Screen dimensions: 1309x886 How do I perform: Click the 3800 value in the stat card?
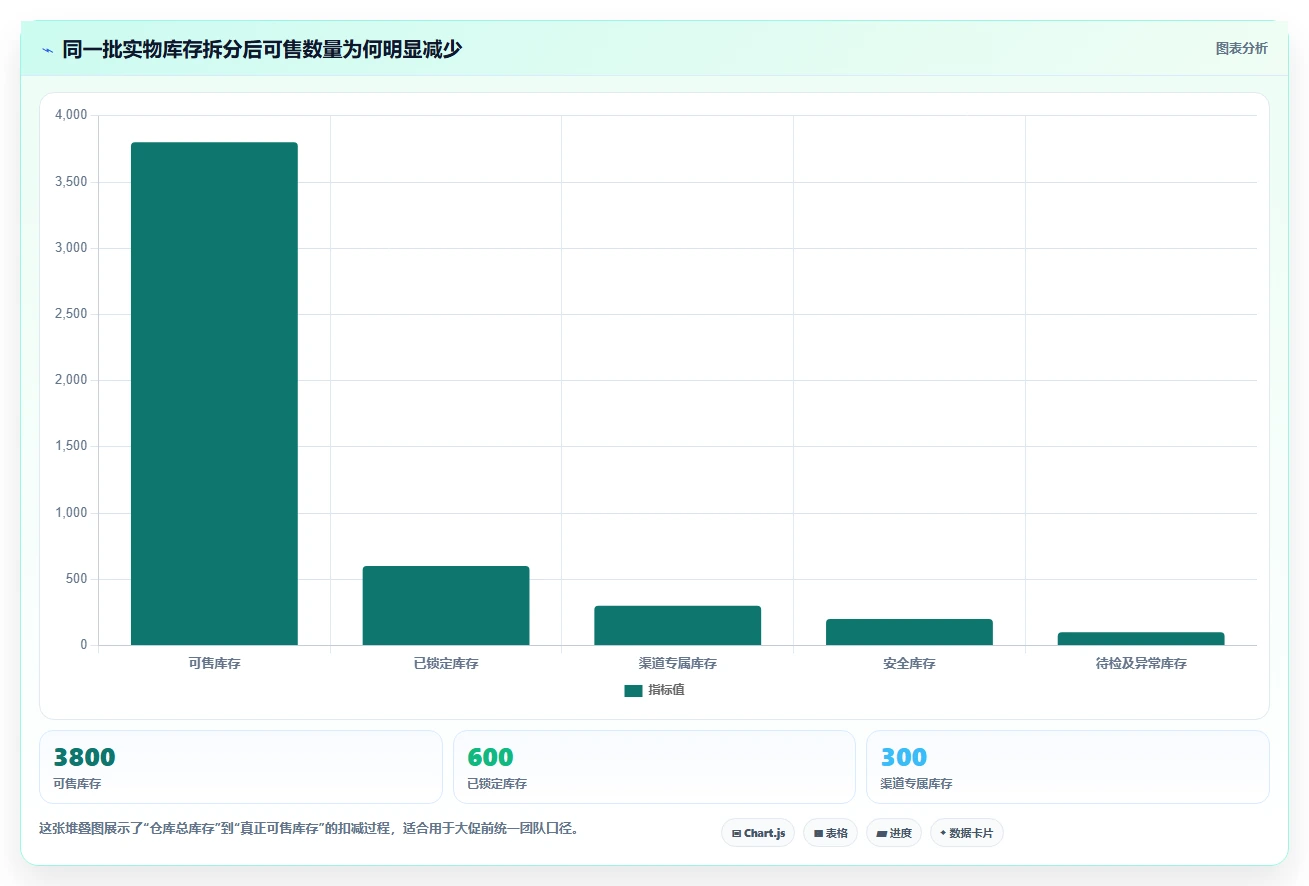[84, 758]
